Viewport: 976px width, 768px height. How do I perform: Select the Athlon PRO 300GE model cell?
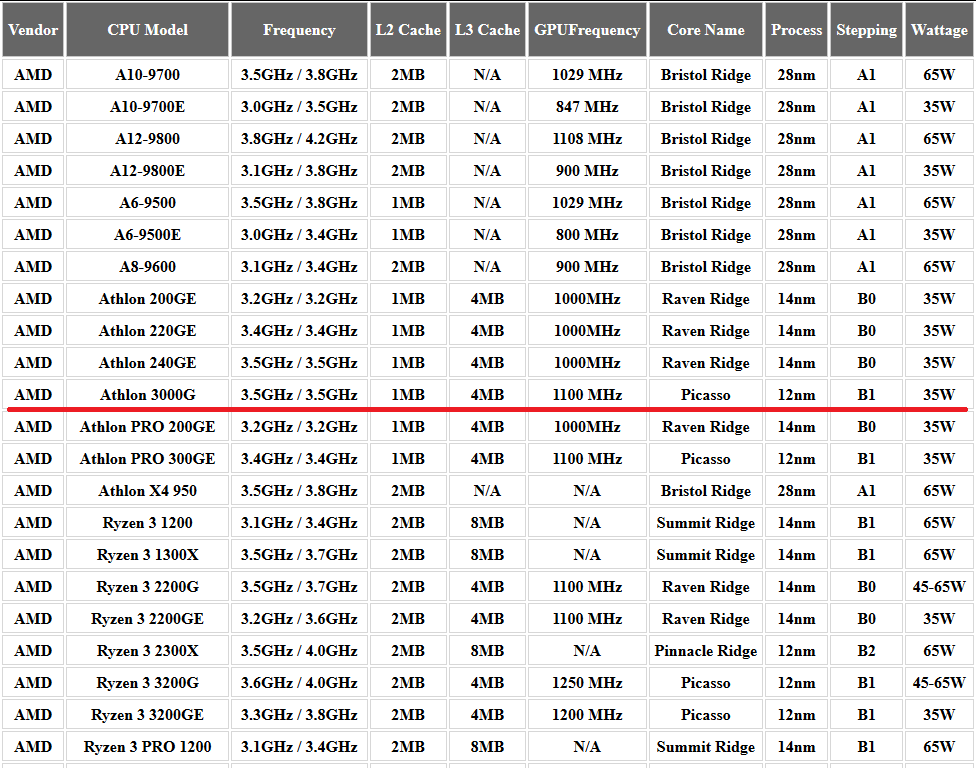pyautogui.click(x=148, y=459)
